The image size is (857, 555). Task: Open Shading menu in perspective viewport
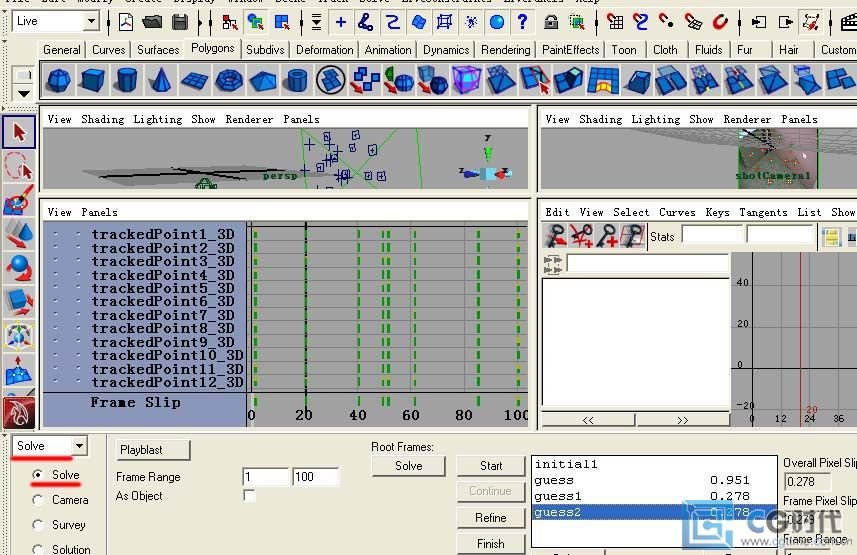tap(103, 119)
